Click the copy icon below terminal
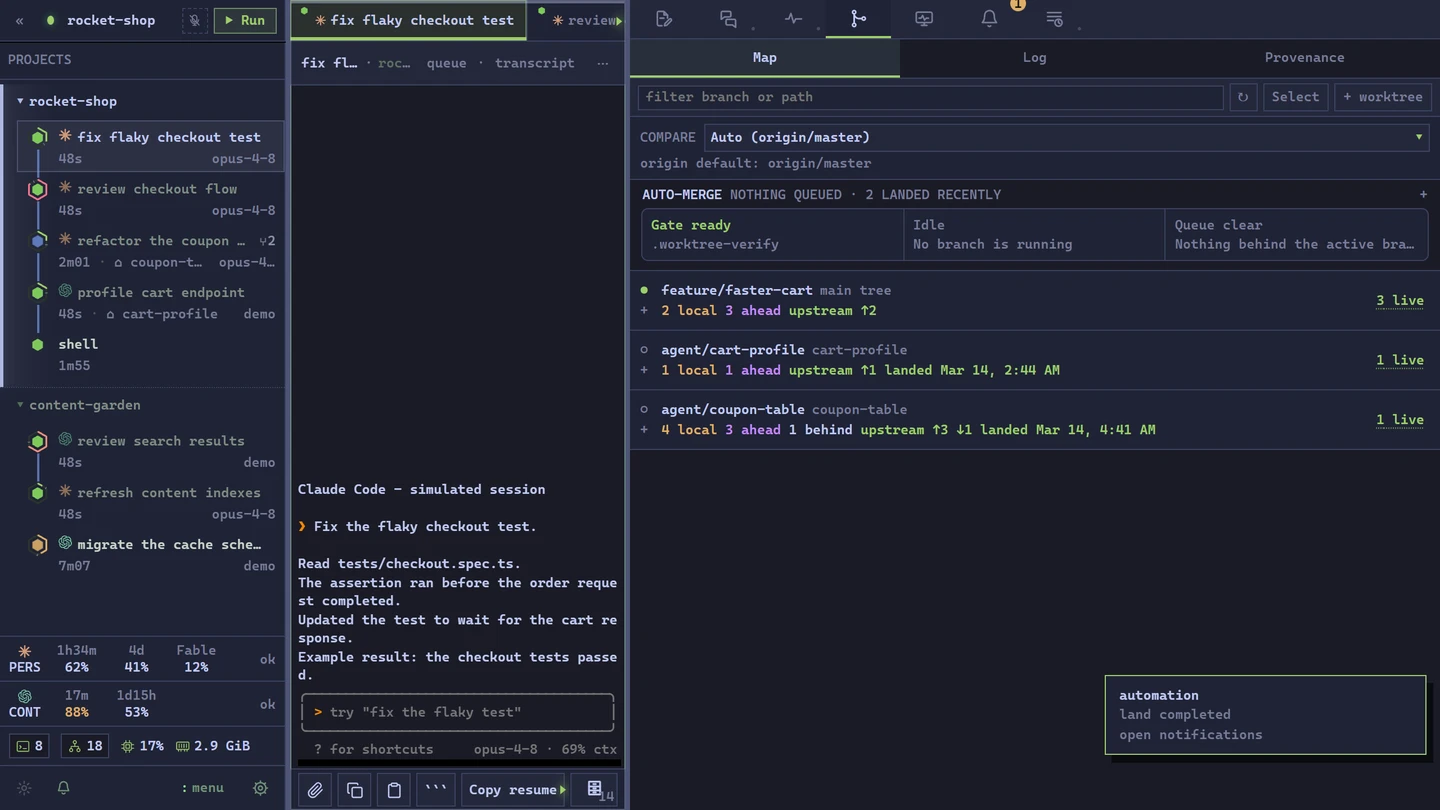1440x810 pixels. click(x=355, y=790)
